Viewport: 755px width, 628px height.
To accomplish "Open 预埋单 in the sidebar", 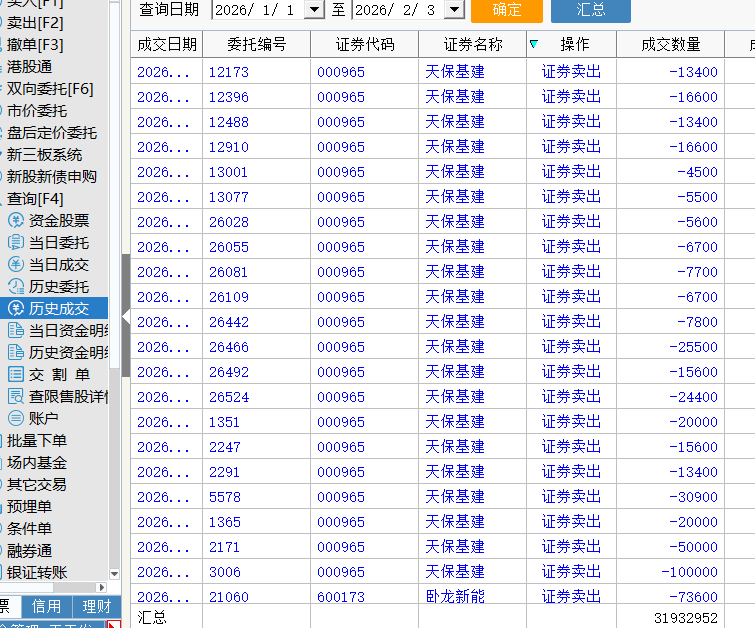I will click(x=29, y=506).
